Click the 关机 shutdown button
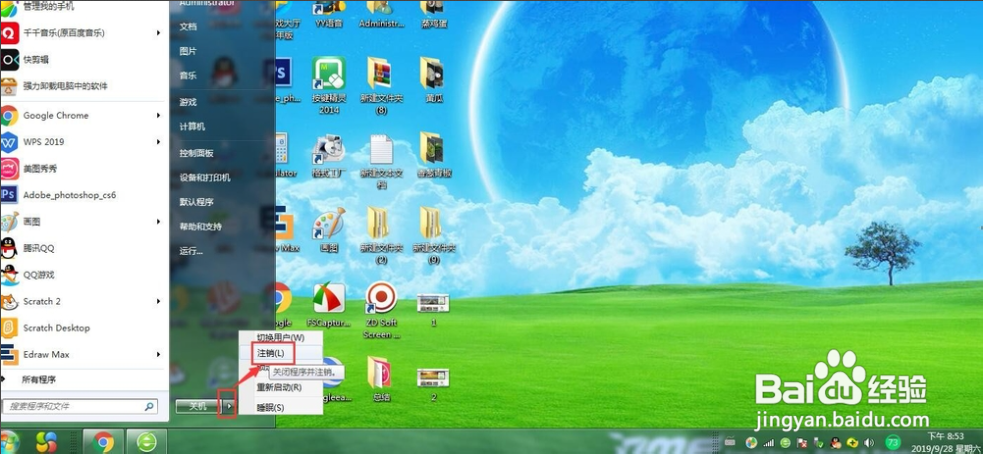983x454 pixels. (x=198, y=406)
